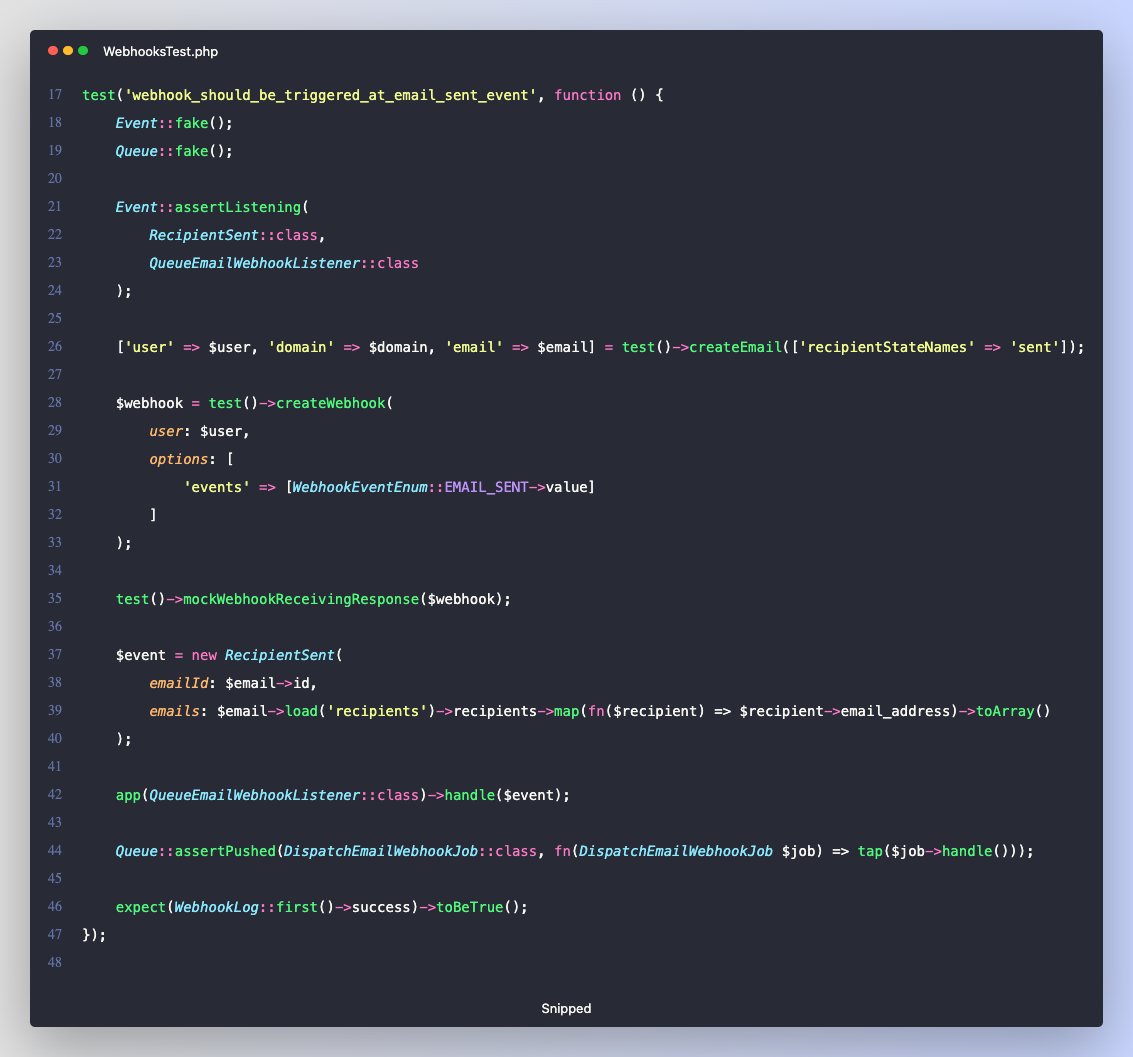Click line number 17

[55, 95]
